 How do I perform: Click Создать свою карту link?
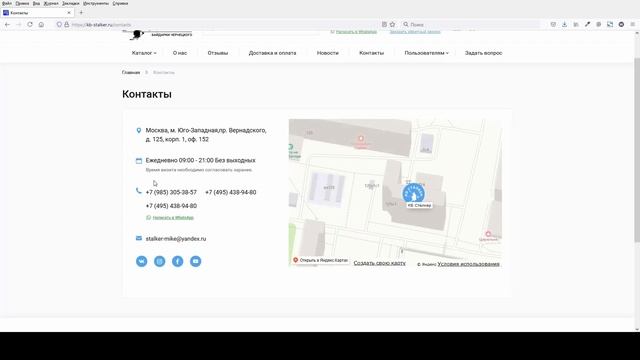pos(380,263)
